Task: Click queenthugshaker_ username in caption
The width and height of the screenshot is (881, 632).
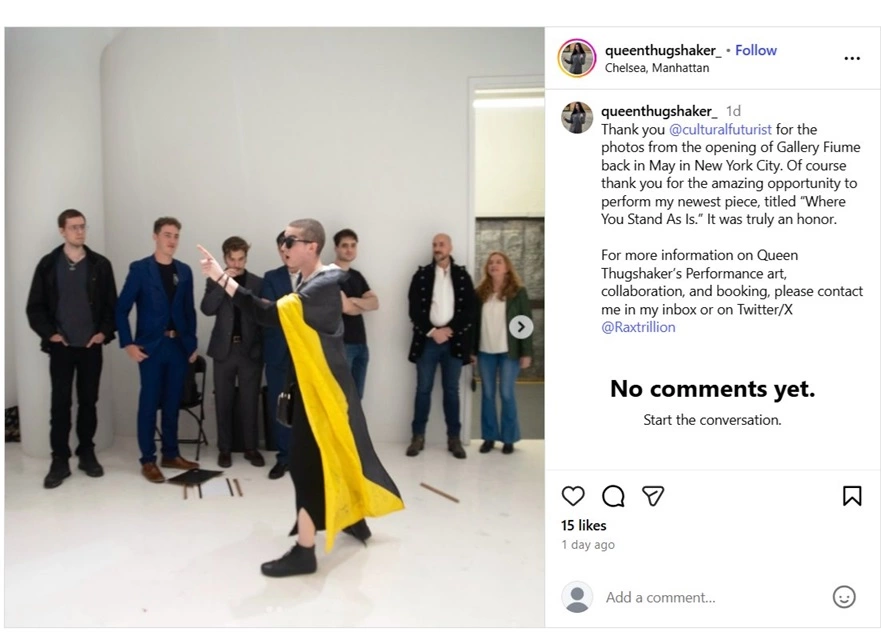Action: pos(659,111)
